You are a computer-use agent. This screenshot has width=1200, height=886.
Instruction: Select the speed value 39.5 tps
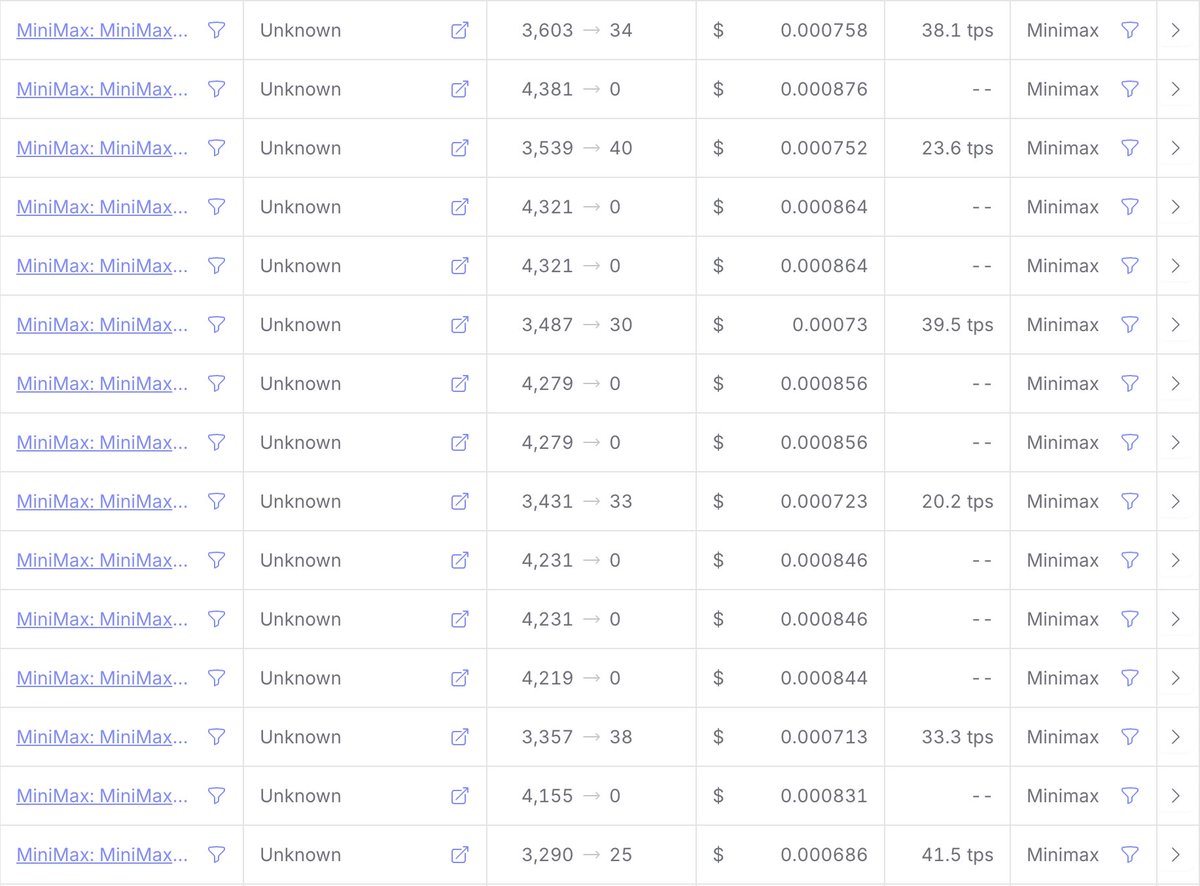(958, 325)
